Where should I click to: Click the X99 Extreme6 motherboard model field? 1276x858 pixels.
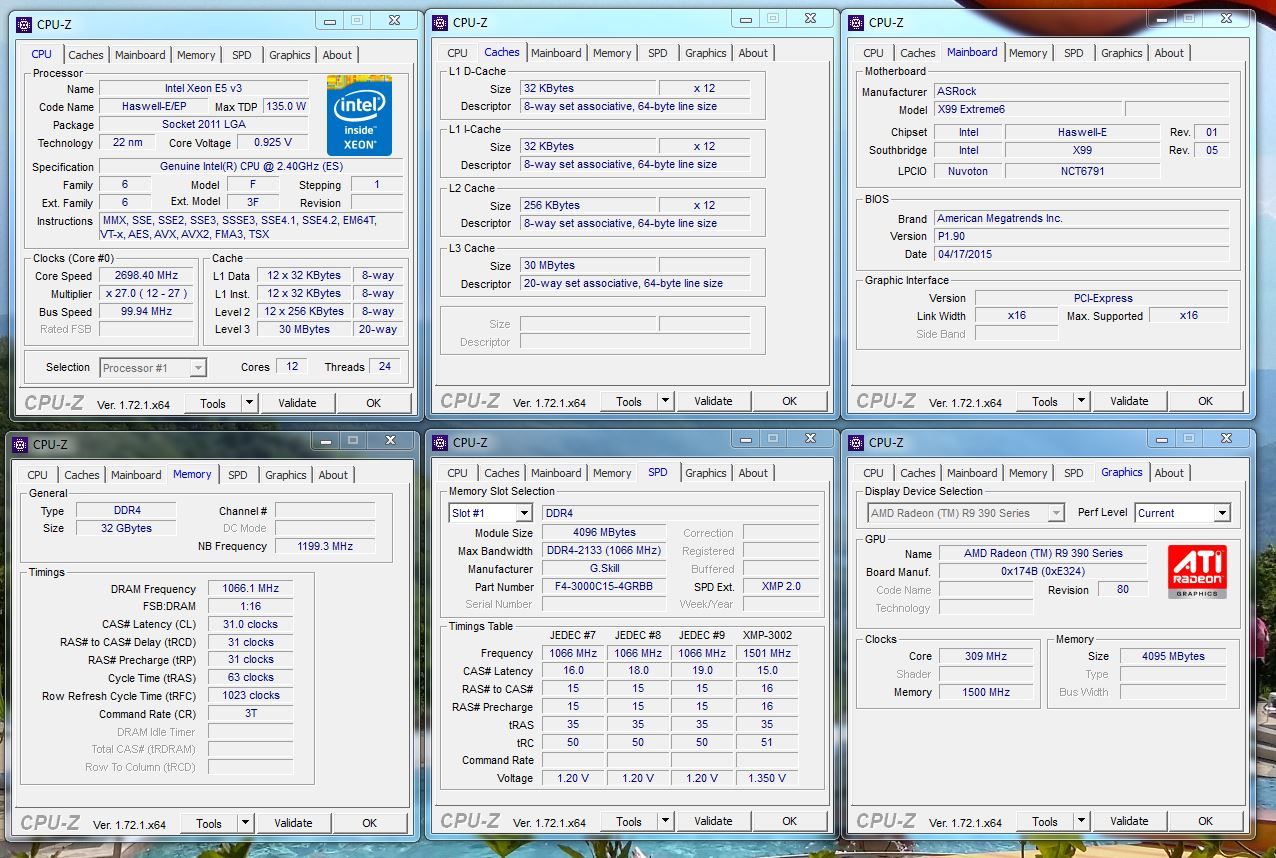coord(1027,110)
